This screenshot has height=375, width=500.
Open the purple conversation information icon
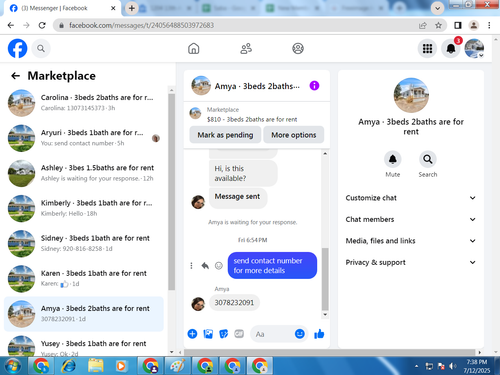[314, 86]
